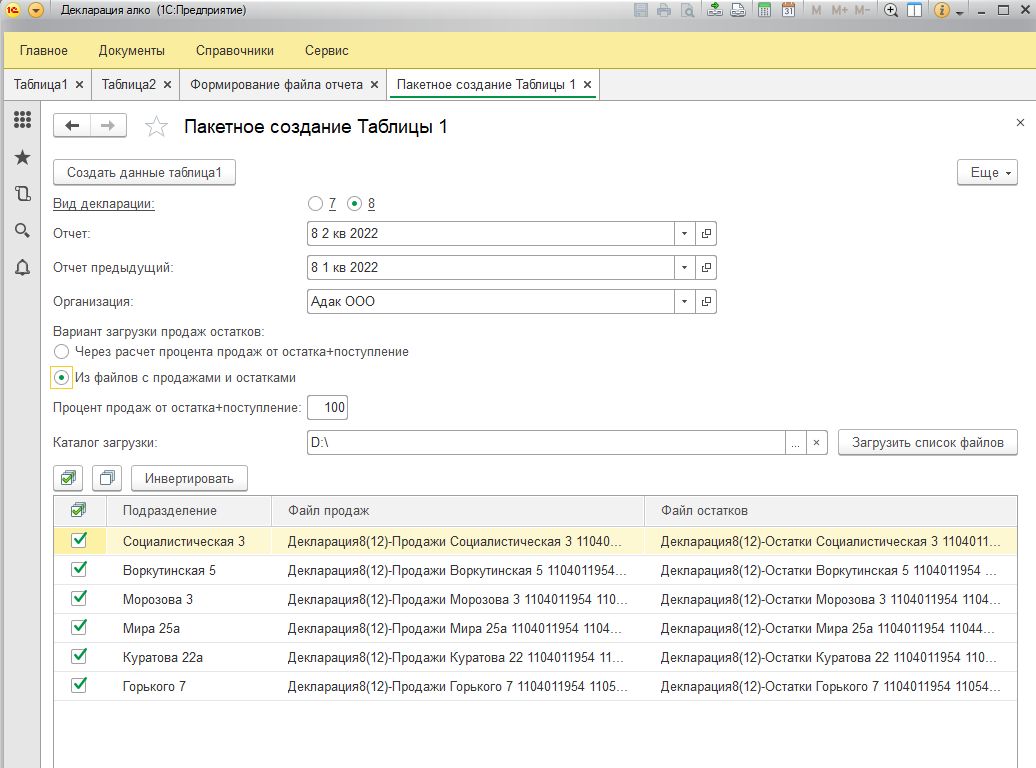Click the print icon in the title bar
This screenshot has width=1036, height=768.
tap(664, 10)
